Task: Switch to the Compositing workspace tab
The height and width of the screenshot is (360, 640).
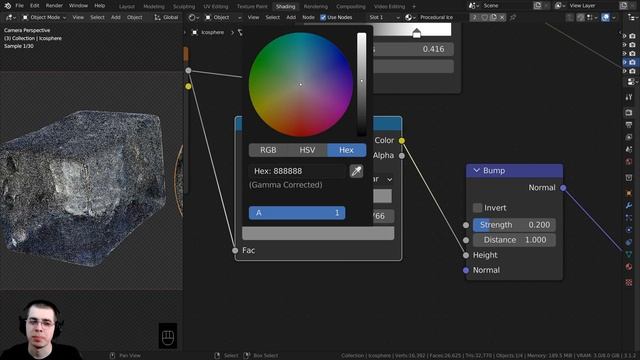Action: (x=351, y=7)
